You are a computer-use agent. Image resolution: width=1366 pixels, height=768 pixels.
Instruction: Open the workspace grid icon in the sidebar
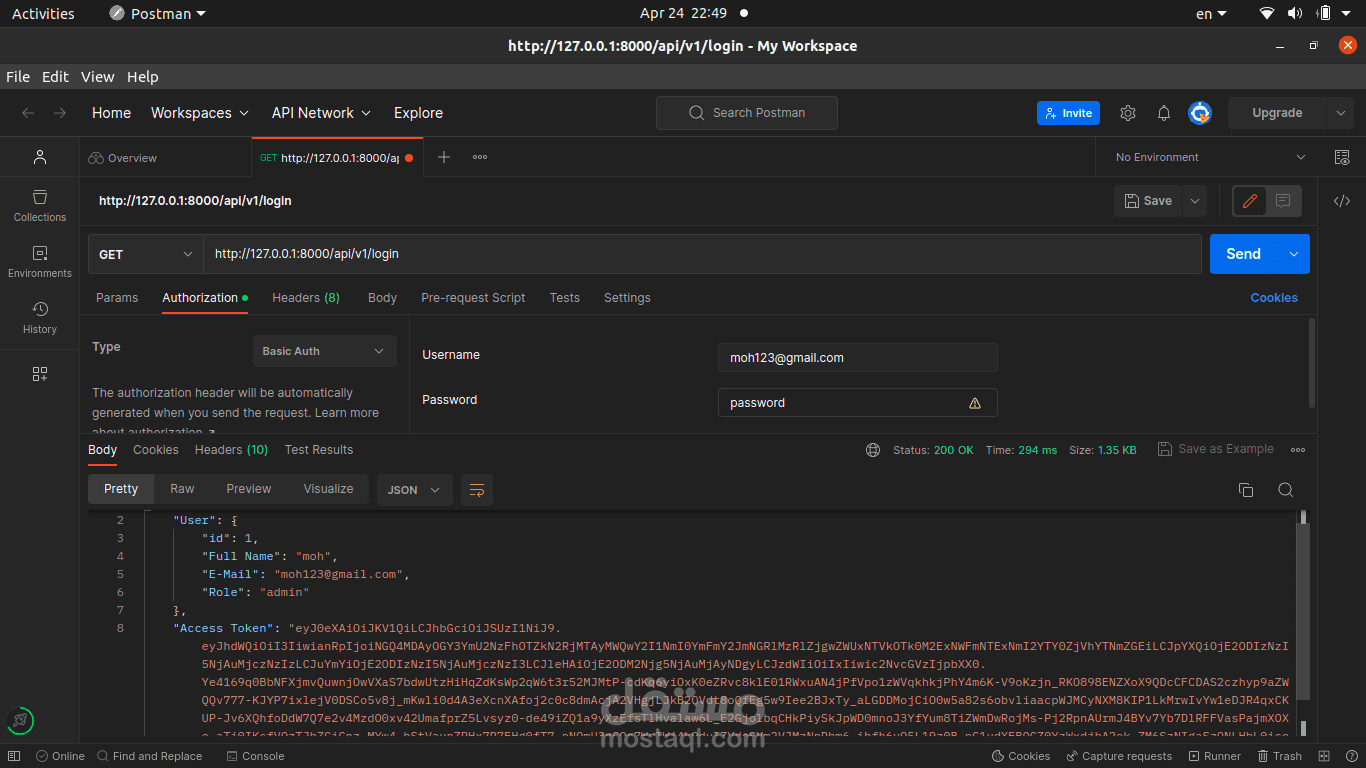point(40,374)
